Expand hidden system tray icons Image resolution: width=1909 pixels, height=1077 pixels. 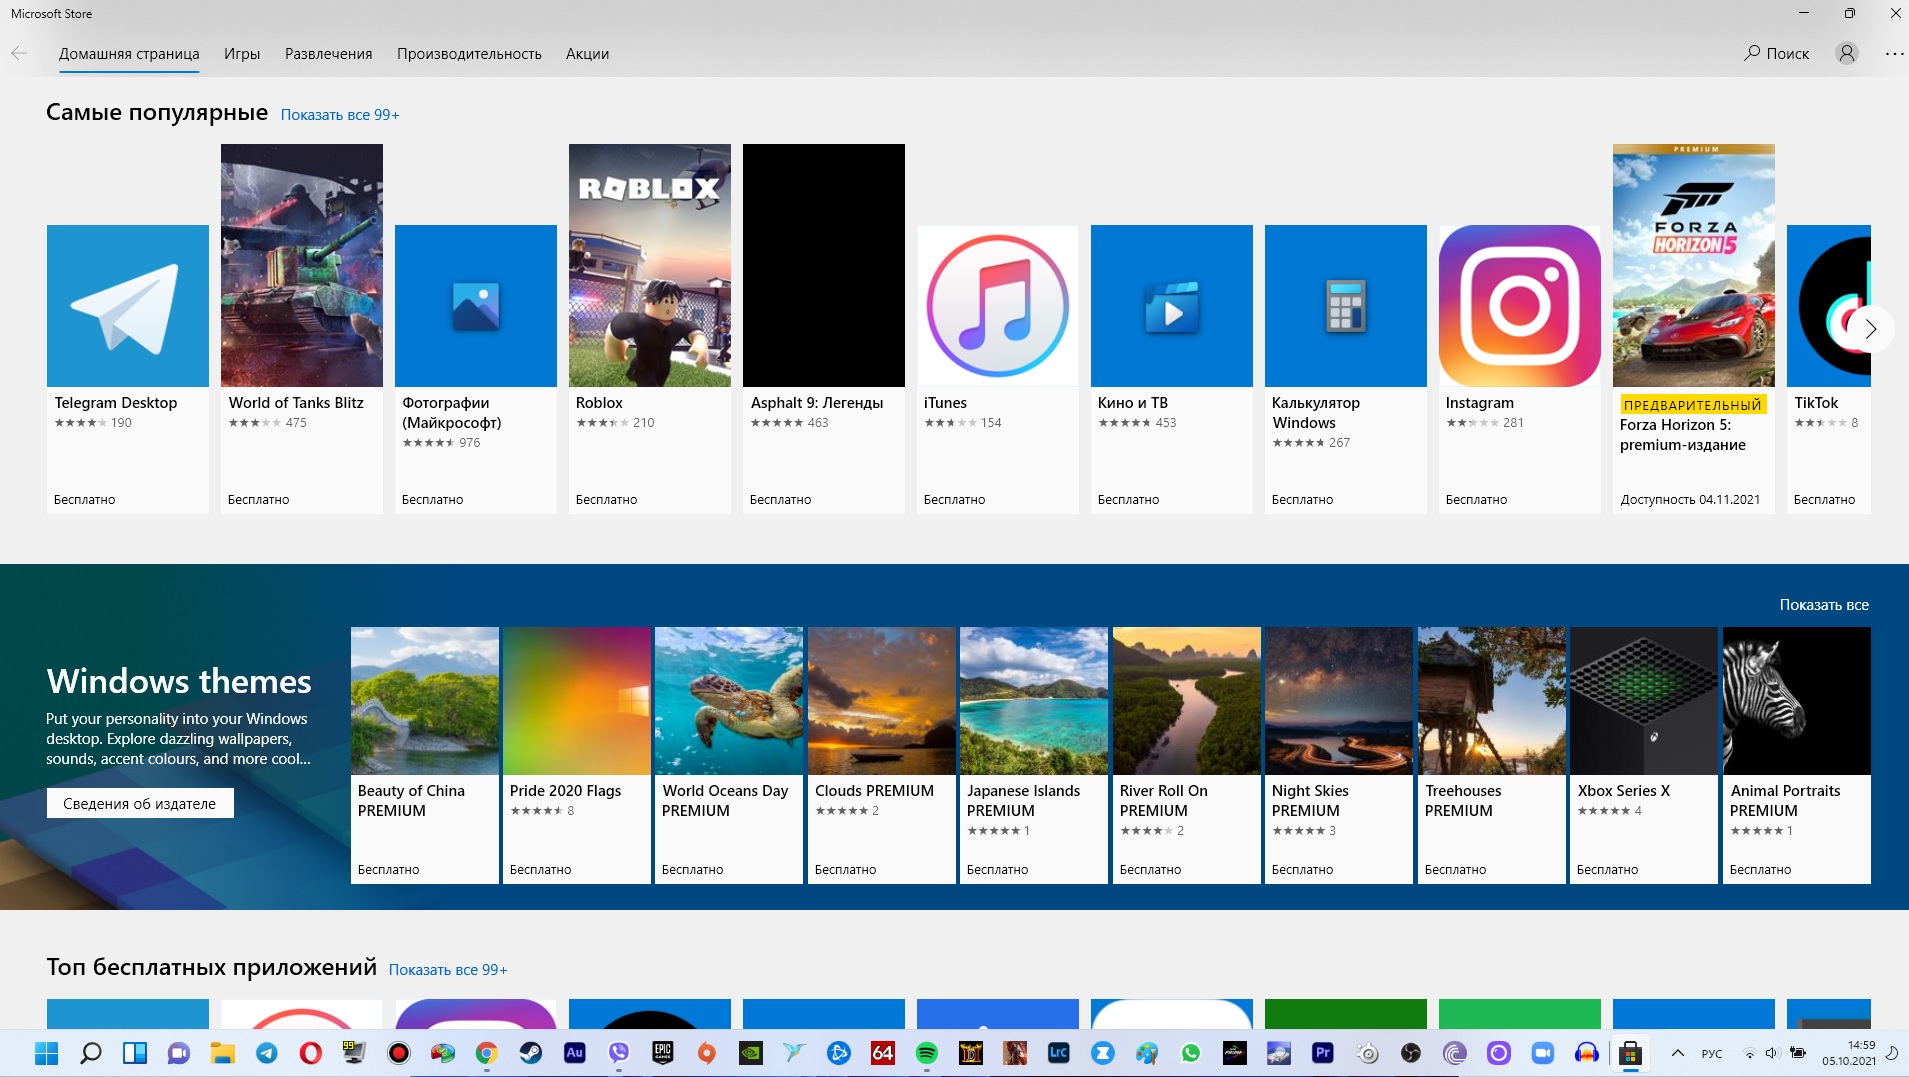coord(1678,1053)
